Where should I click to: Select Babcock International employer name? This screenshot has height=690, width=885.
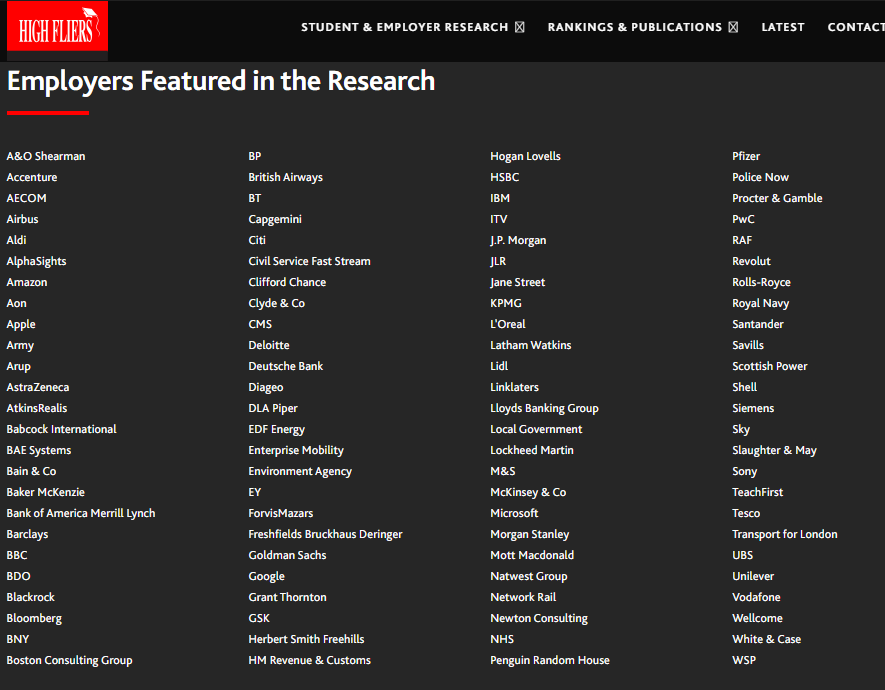(x=62, y=429)
